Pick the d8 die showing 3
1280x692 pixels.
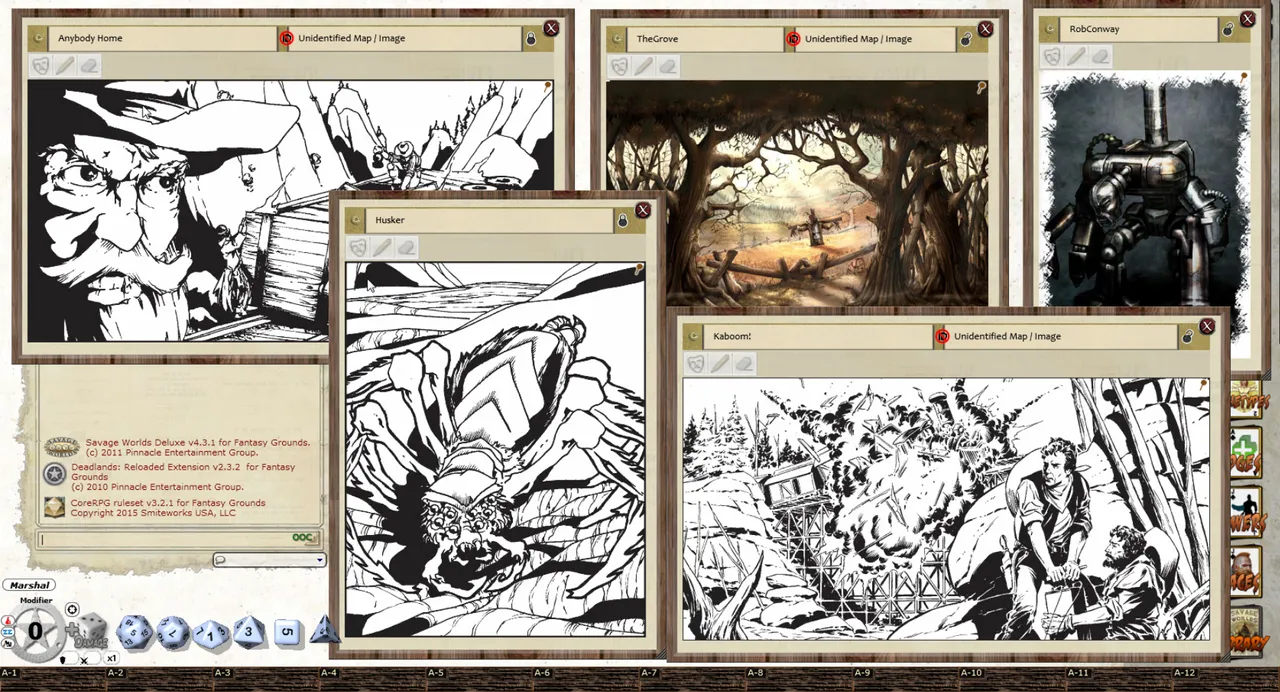click(249, 632)
